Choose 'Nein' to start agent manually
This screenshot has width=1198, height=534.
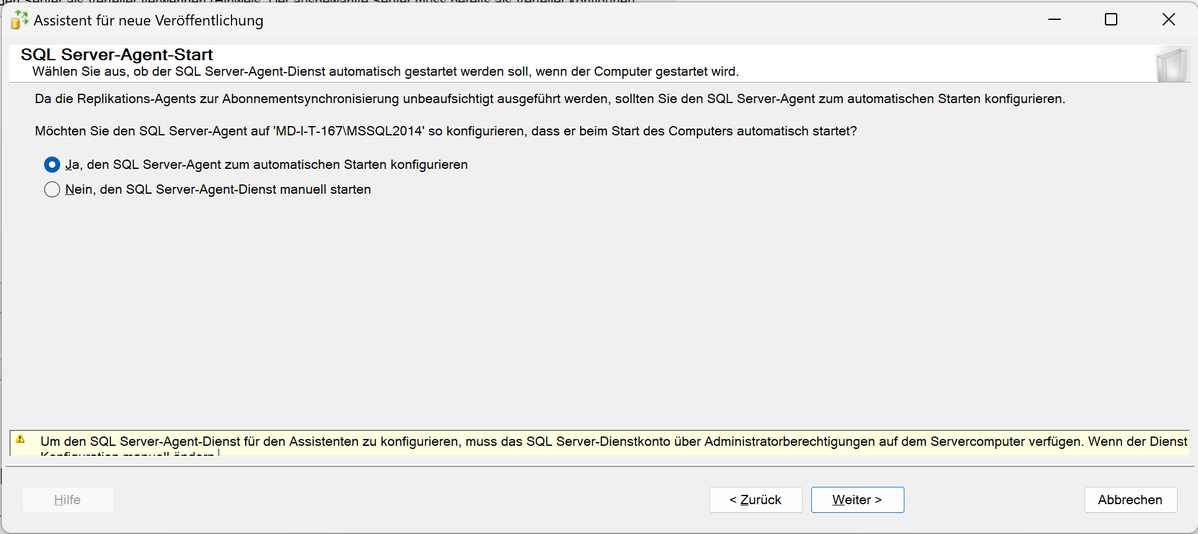point(208,189)
